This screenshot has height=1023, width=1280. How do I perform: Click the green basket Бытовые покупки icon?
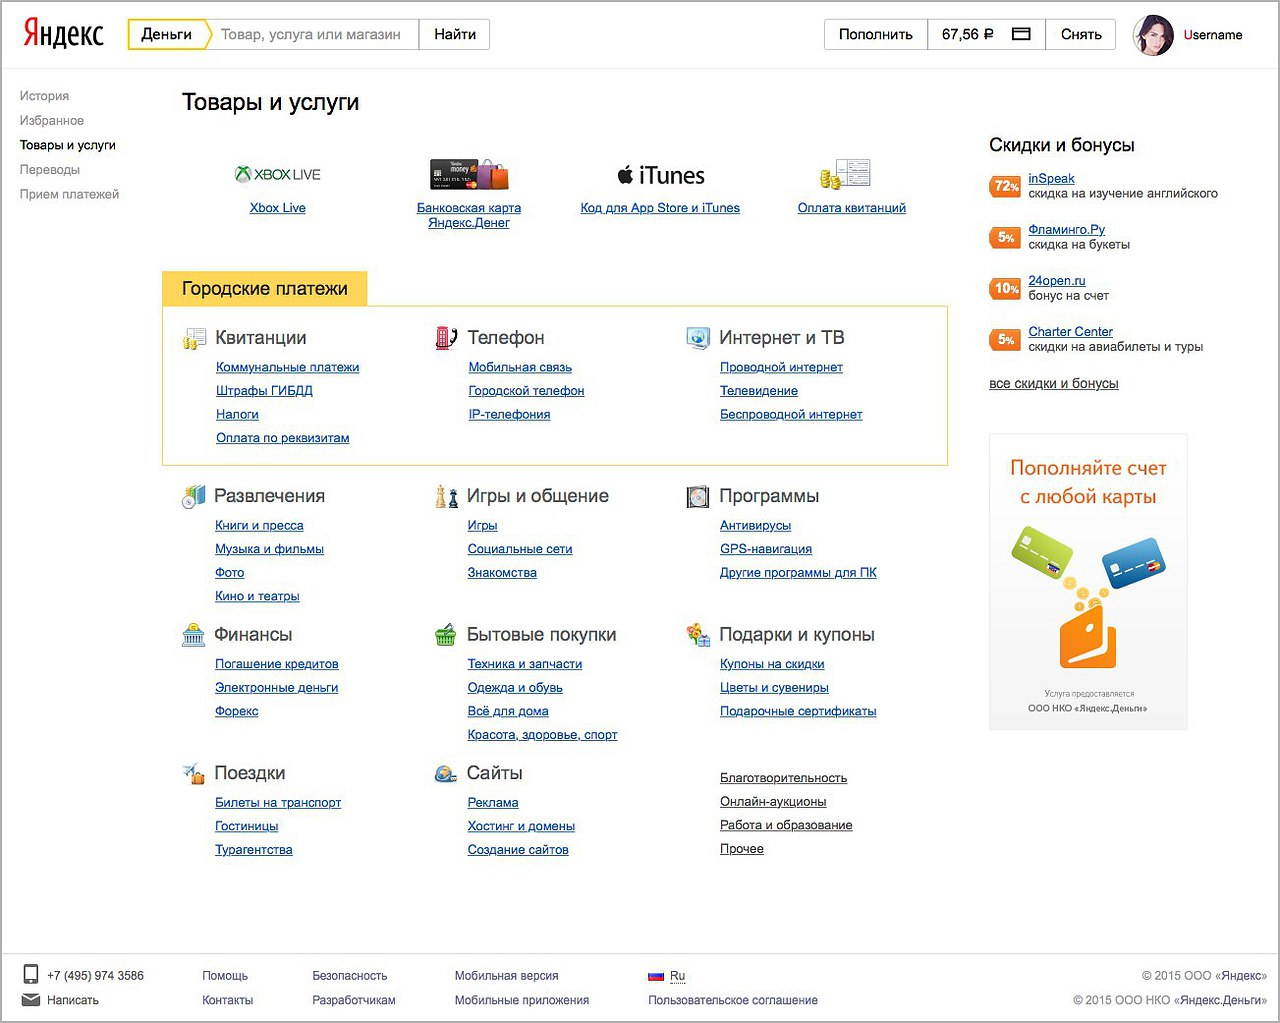446,635
